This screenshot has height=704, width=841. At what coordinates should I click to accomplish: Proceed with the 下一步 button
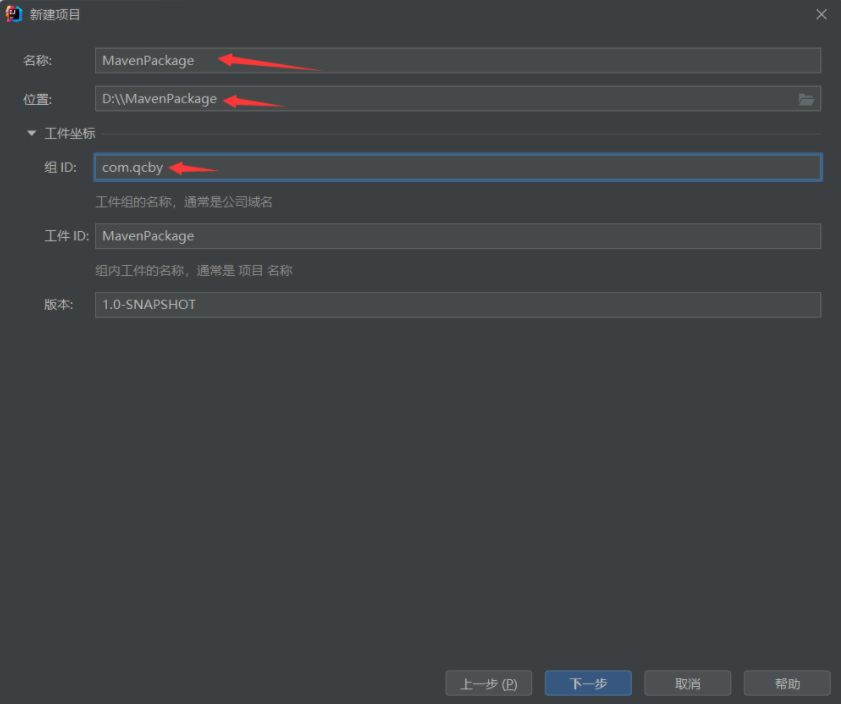click(588, 684)
